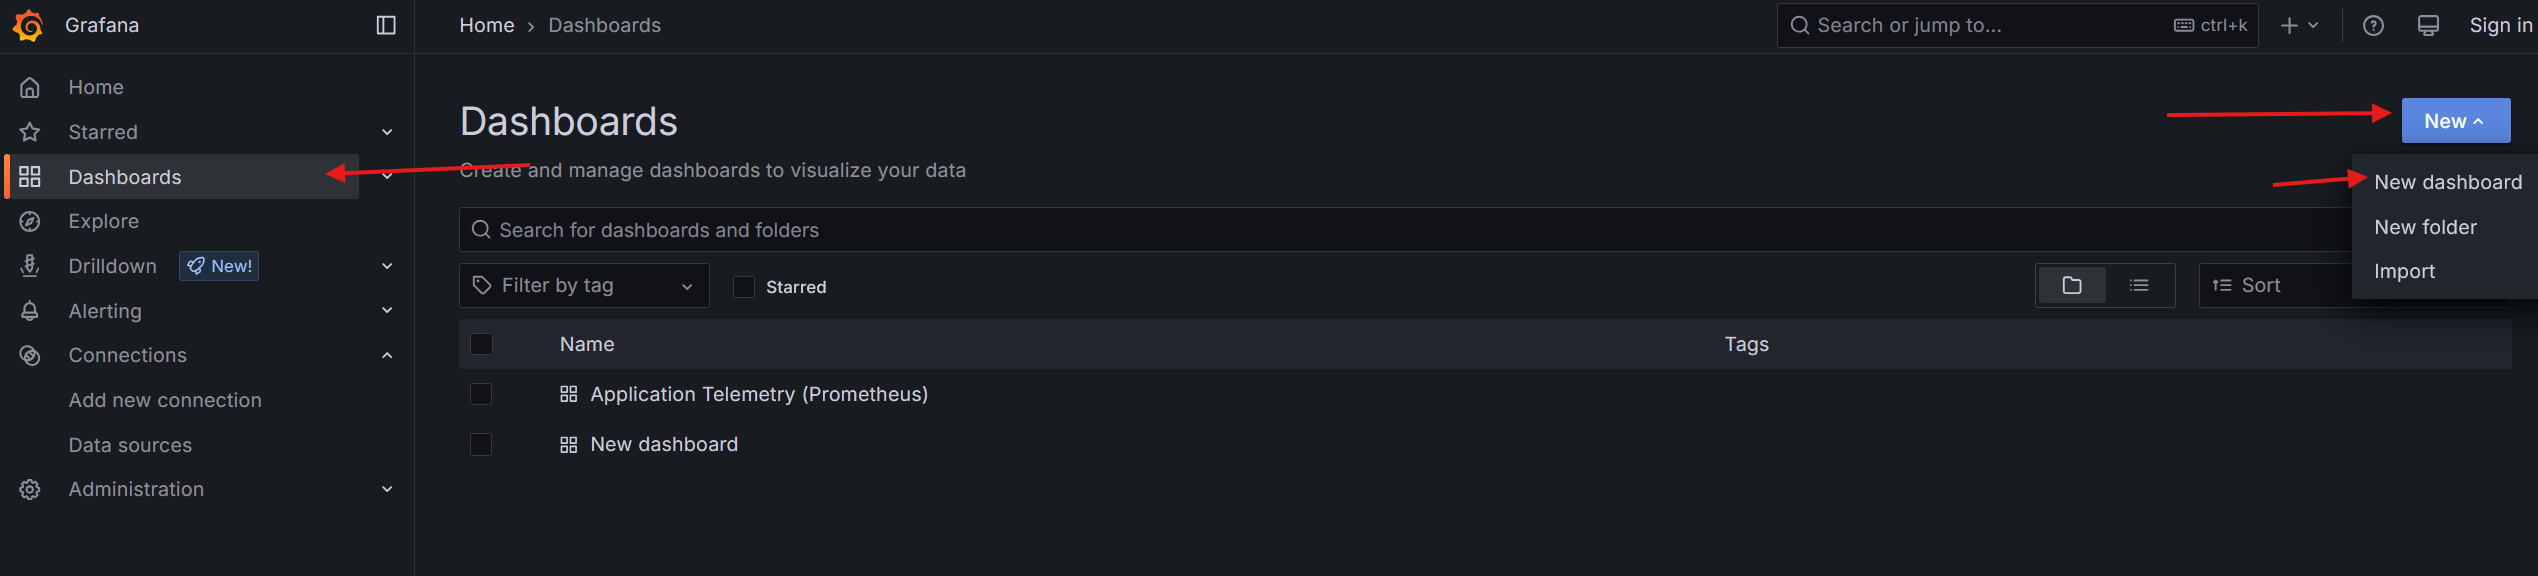The height and width of the screenshot is (576, 2538).
Task: Collapse sidebar with the dock menu icon
Action: click(386, 25)
